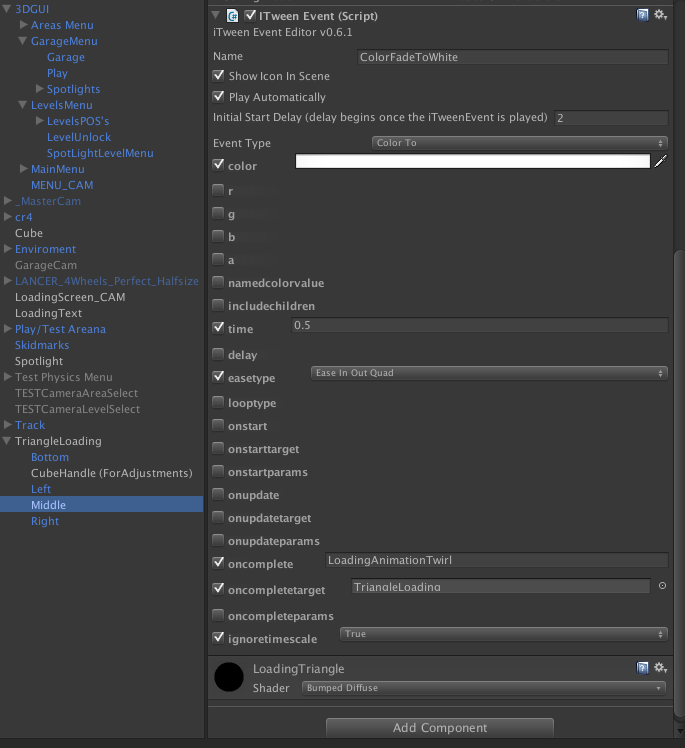This screenshot has width=685, height=748.
Task: Open the ignoretimescale True dropdown
Action: tap(504, 634)
